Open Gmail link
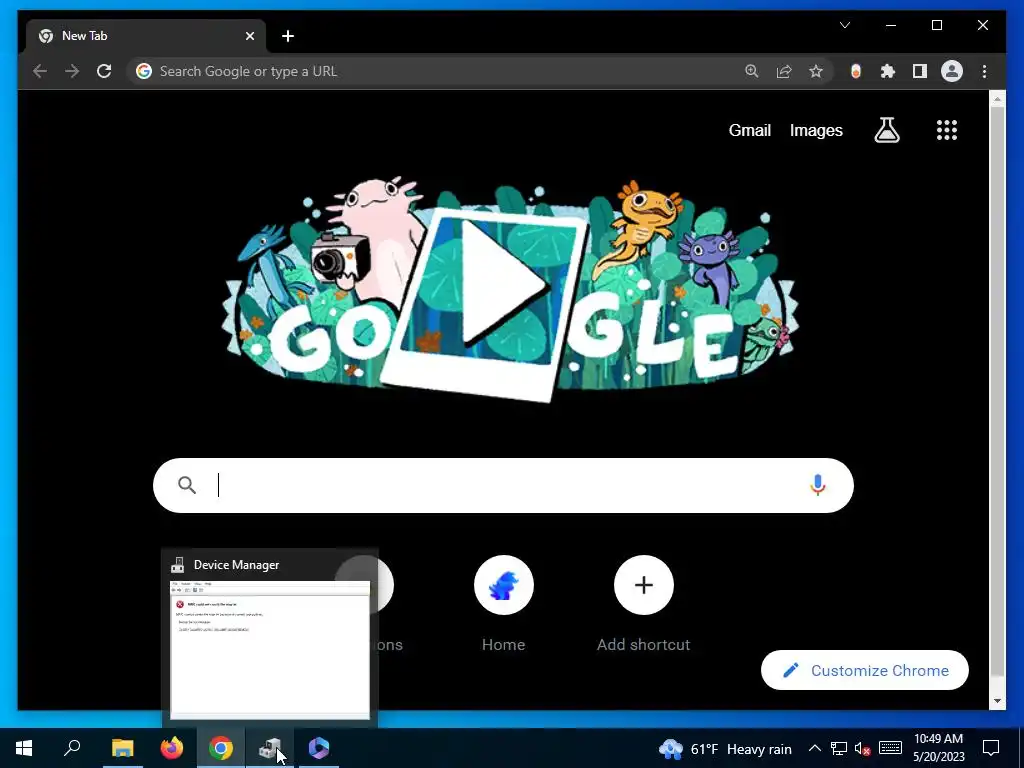Screen dimensions: 1024x768 750,131
